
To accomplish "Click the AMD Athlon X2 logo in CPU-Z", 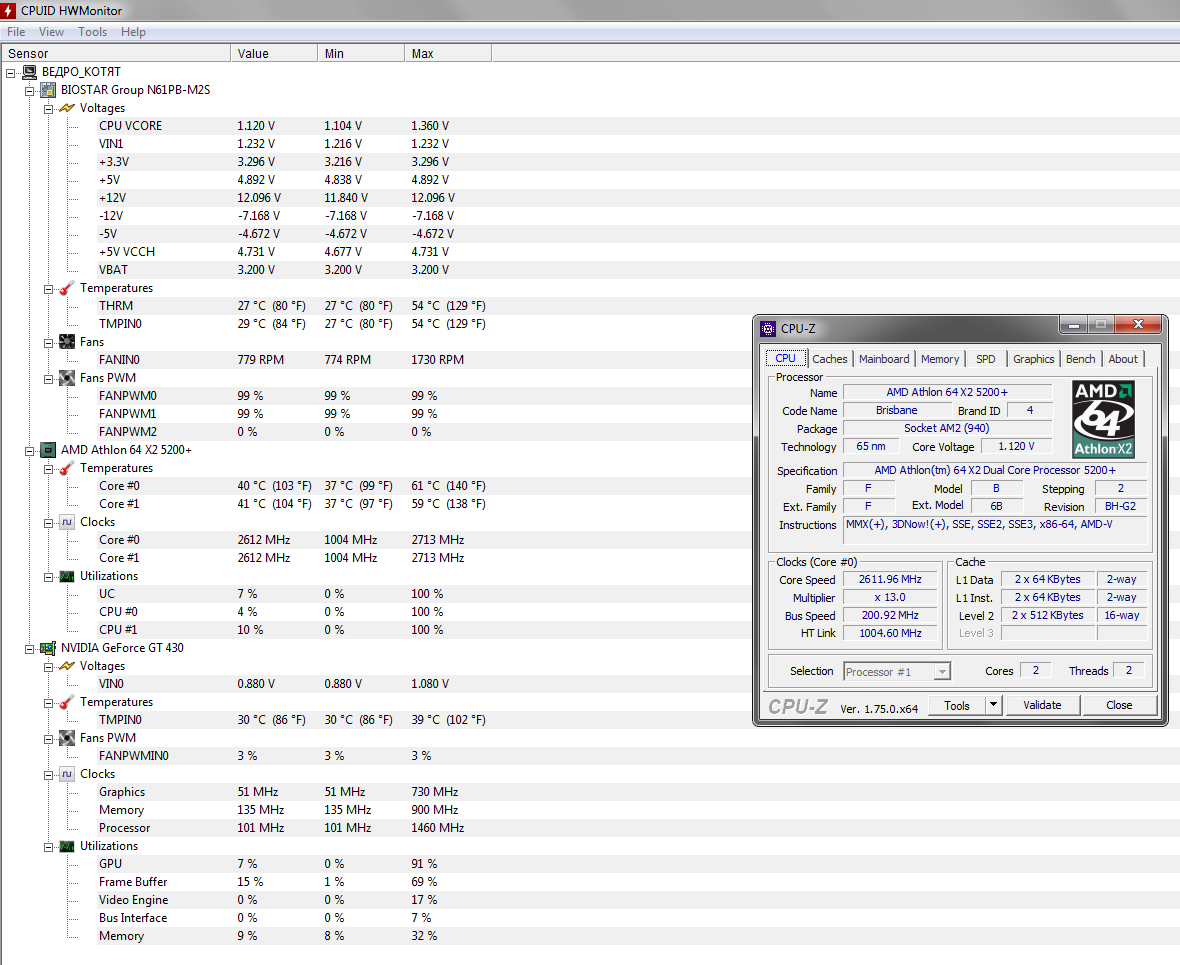I will [1103, 419].
